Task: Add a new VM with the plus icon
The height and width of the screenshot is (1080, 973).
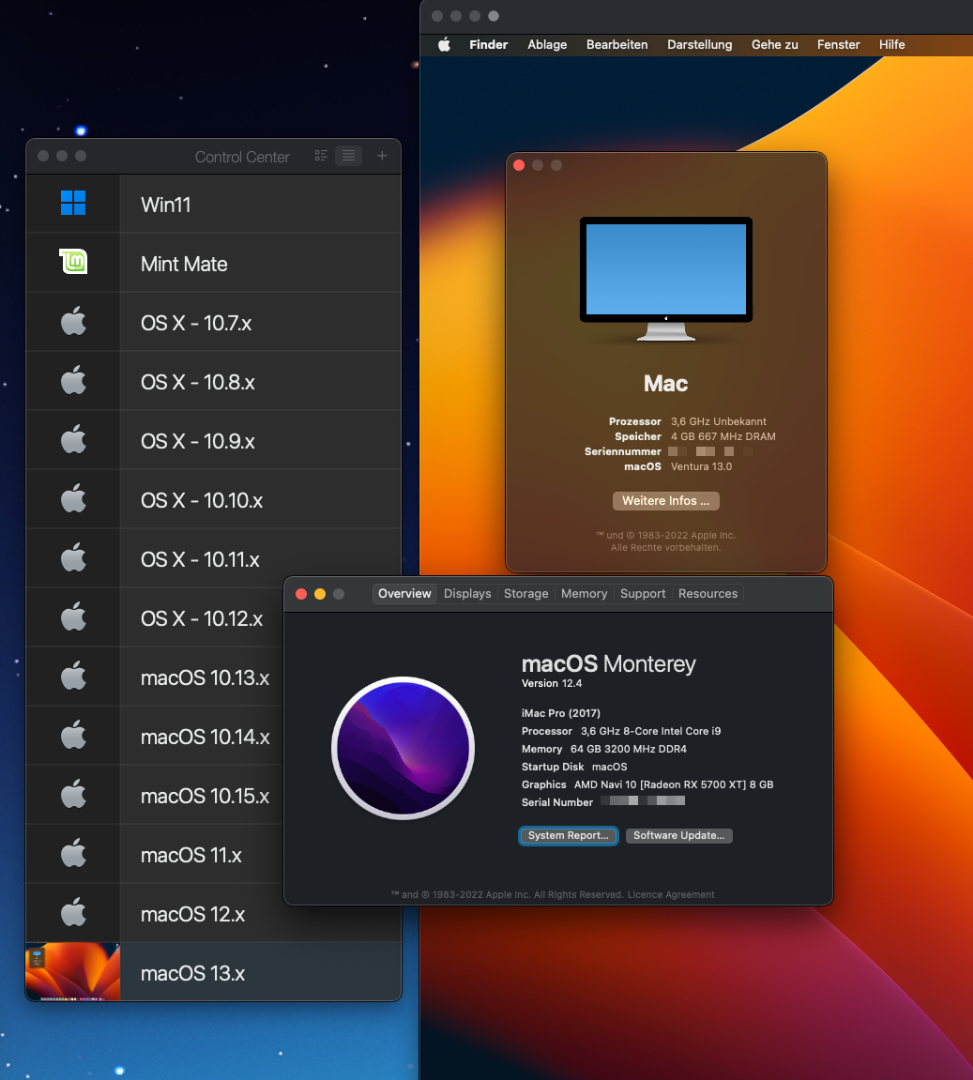Action: [381, 156]
